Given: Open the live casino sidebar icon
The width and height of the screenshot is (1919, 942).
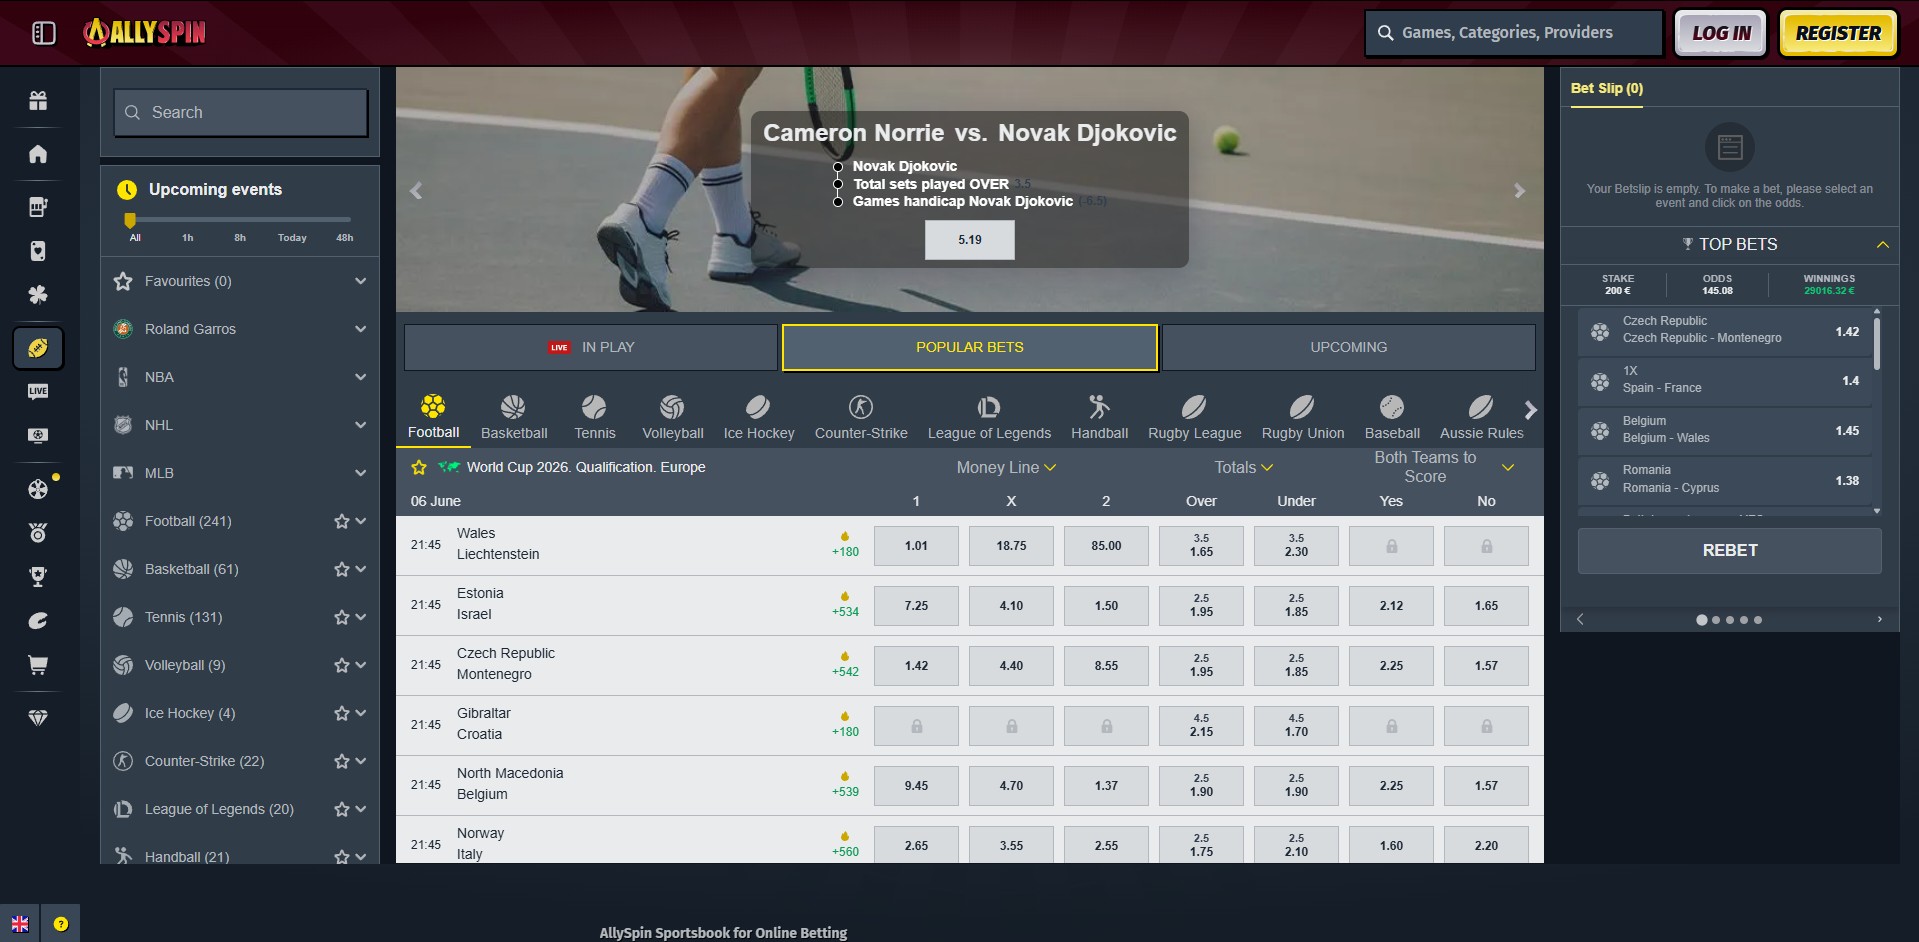Looking at the screenshot, I should click(x=38, y=391).
